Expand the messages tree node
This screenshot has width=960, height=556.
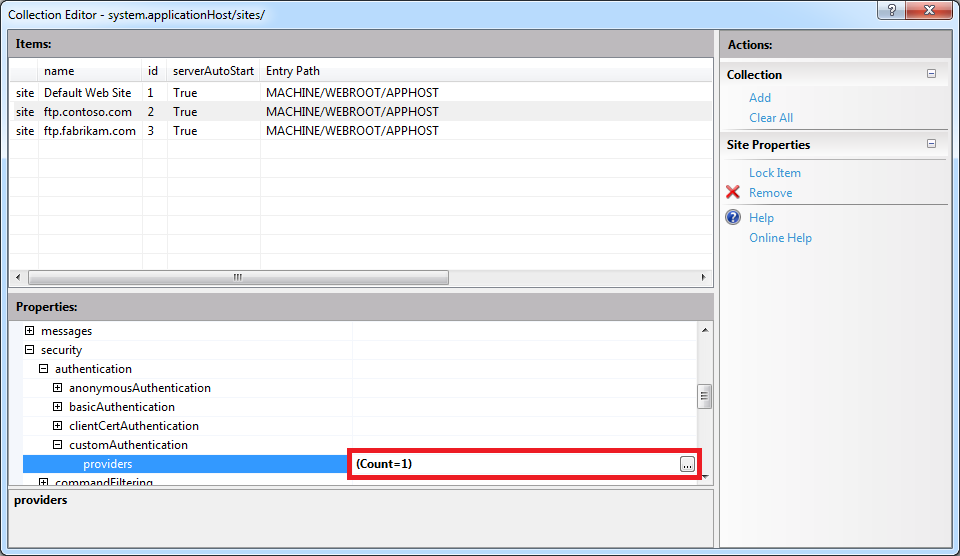(x=30, y=331)
